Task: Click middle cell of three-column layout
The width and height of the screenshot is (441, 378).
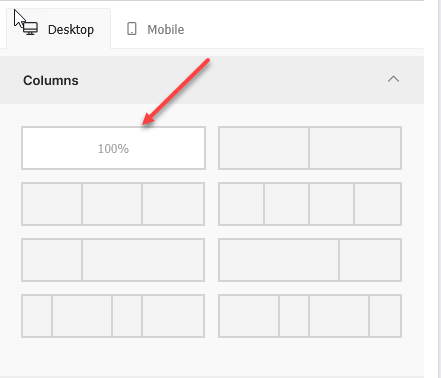Action: click(x=112, y=204)
